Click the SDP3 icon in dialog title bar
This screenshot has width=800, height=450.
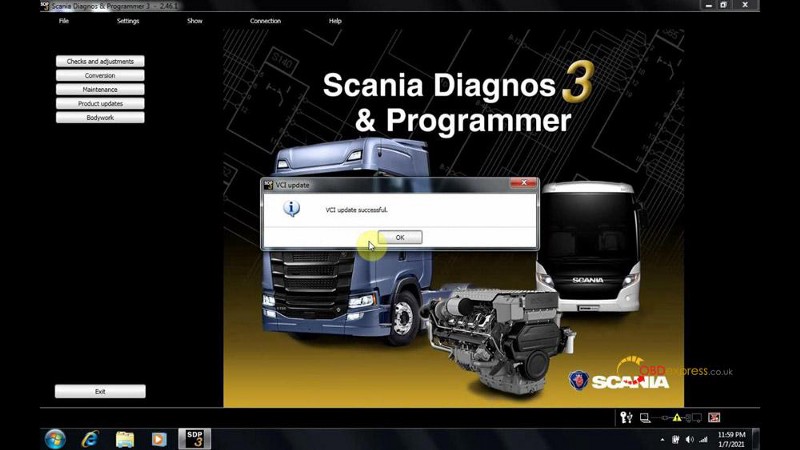pos(268,185)
